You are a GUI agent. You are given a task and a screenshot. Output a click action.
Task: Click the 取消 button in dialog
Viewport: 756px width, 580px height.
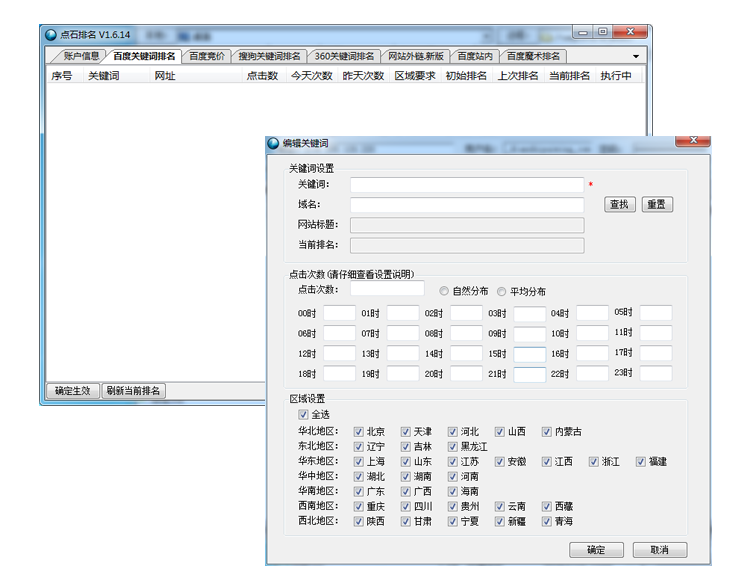[660, 550]
